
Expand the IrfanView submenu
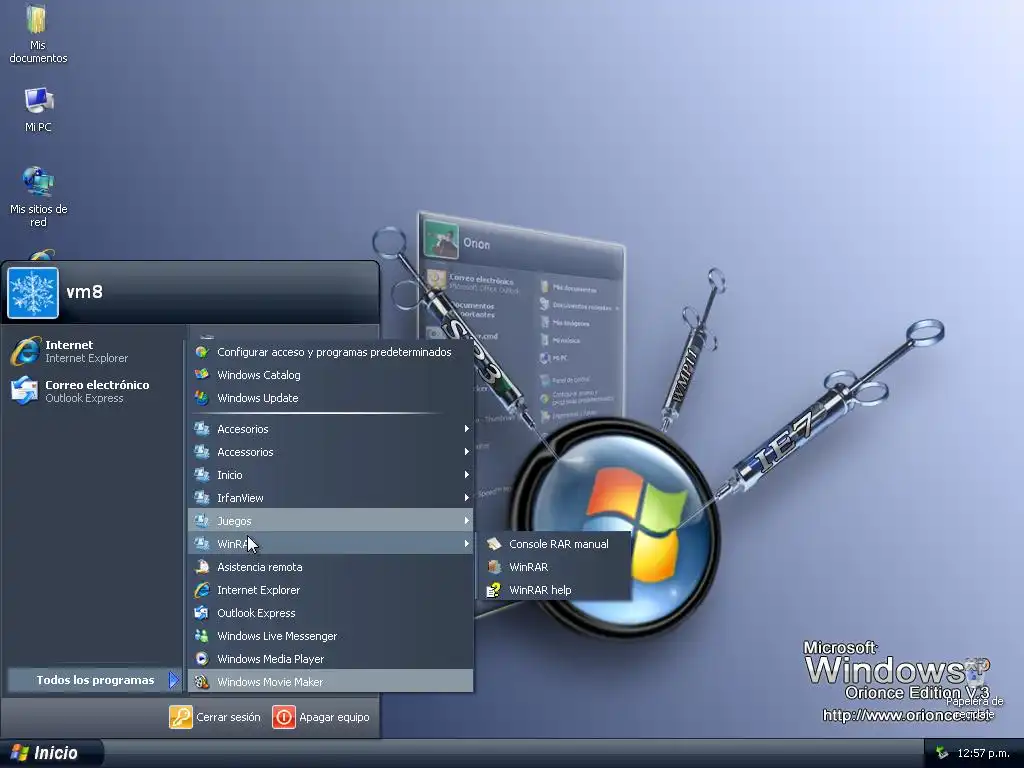(330, 498)
